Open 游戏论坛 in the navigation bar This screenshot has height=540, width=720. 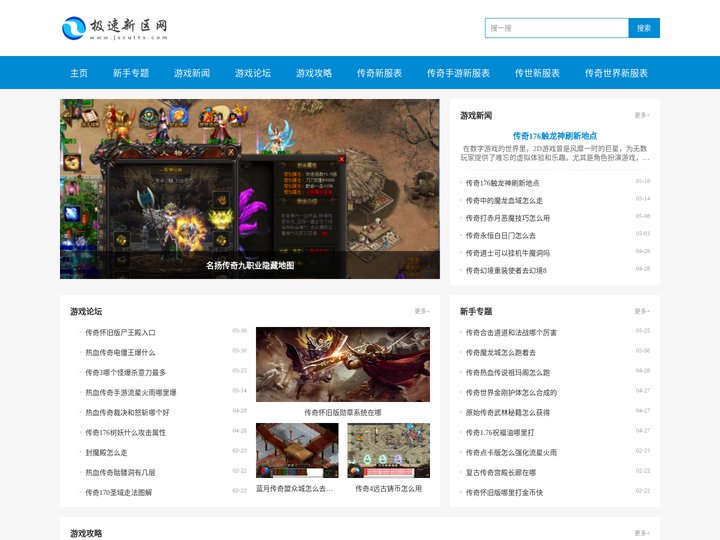point(253,73)
